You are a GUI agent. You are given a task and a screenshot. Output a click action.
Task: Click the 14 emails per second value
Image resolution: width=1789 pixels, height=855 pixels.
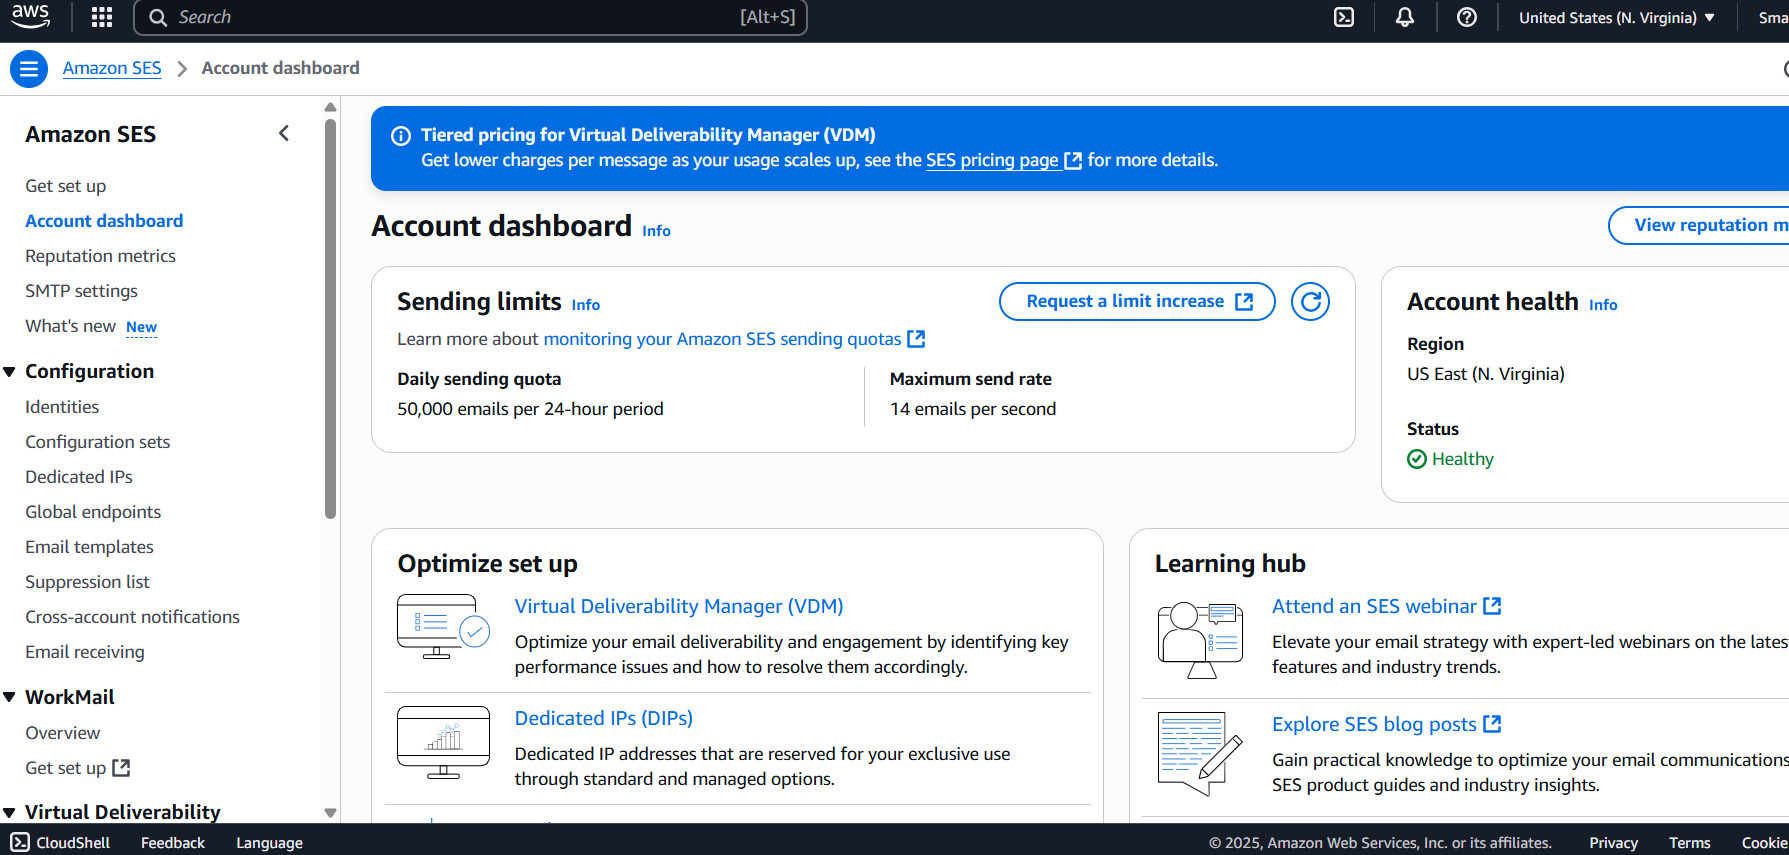click(x=973, y=409)
